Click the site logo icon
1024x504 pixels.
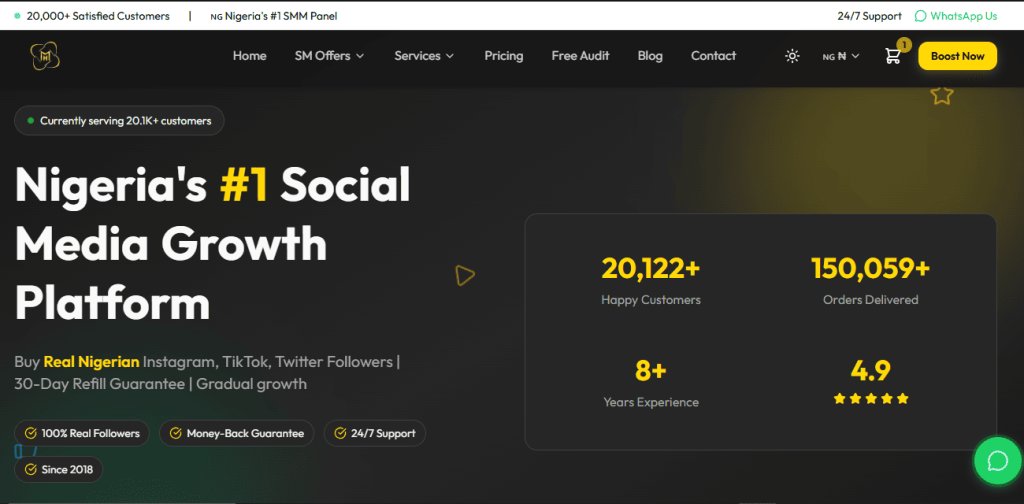[x=45, y=56]
